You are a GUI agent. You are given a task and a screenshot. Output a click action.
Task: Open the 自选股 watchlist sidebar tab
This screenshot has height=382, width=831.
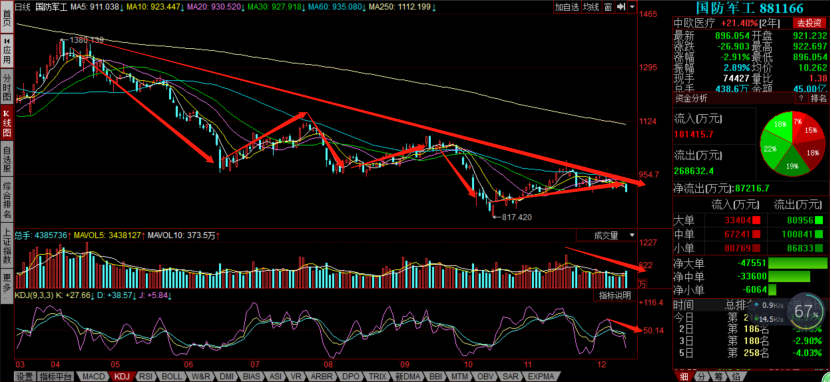point(7,158)
